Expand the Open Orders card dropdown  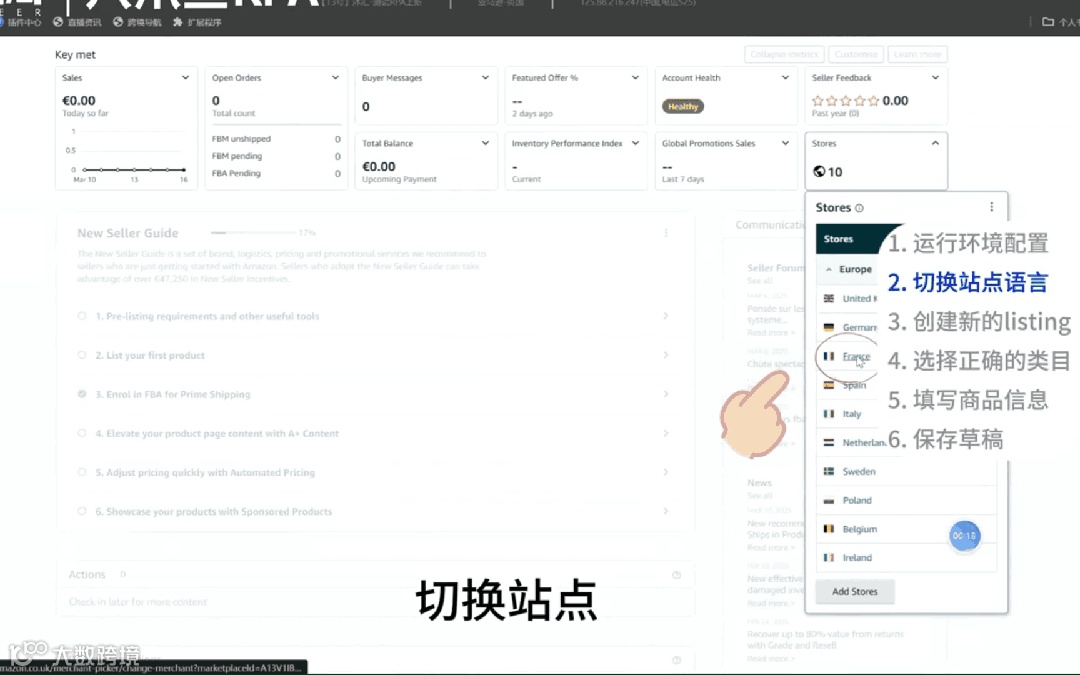click(335, 78)
